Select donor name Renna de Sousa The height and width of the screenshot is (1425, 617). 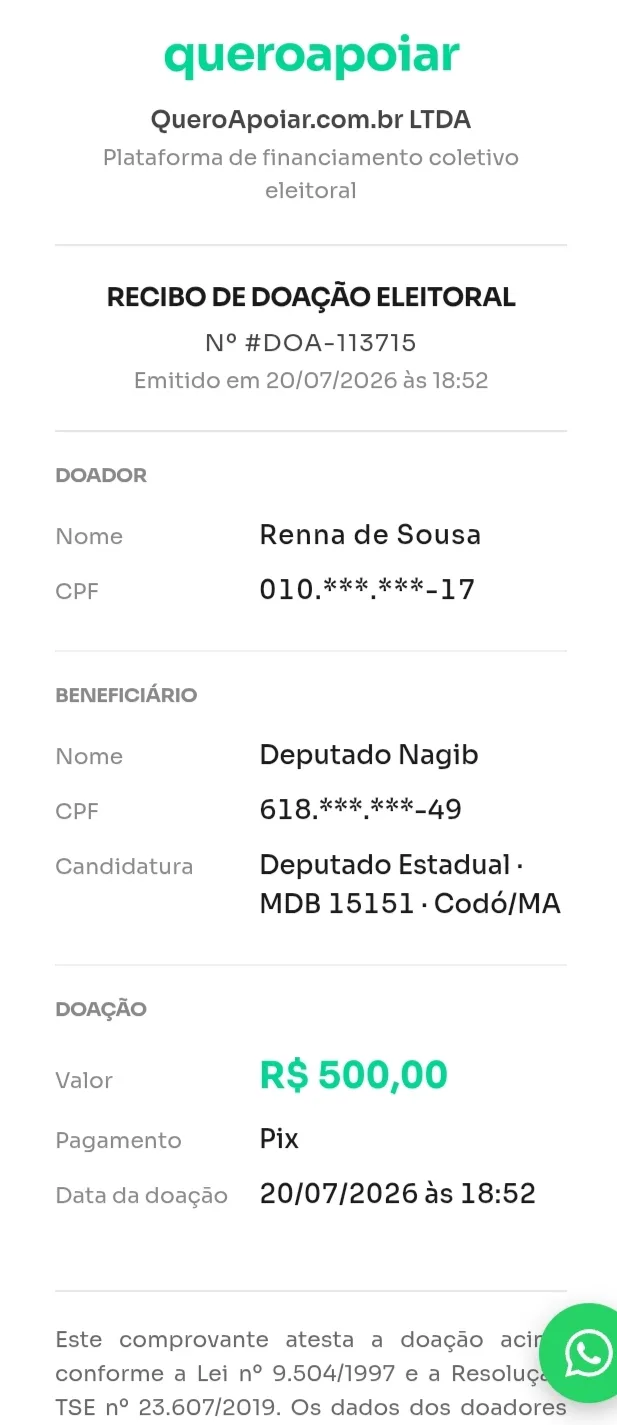click(x=370, y=535)
